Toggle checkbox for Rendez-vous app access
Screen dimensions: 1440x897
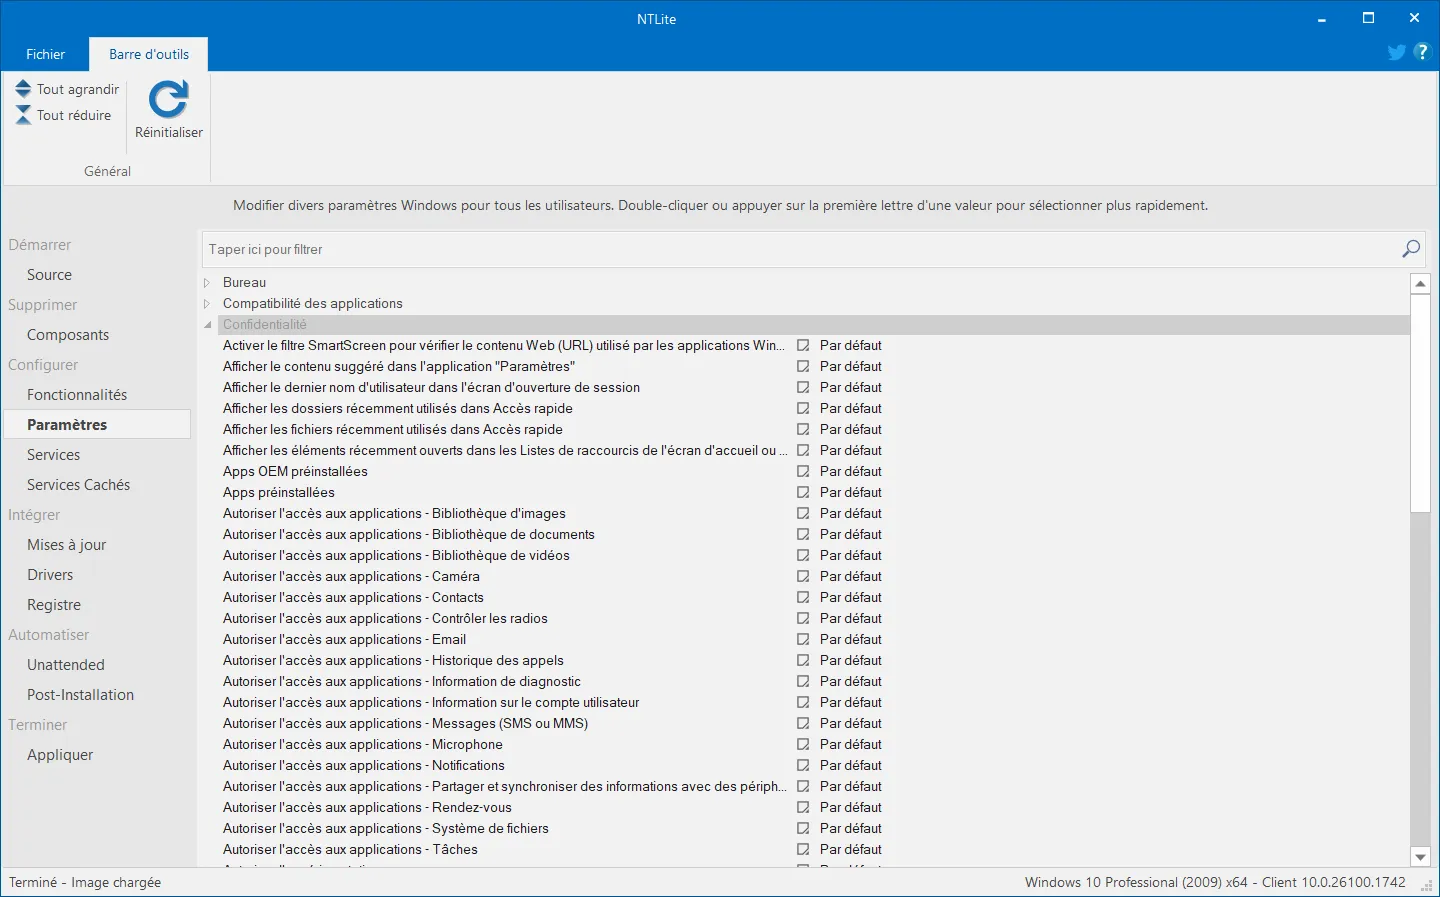pos(803,807)
